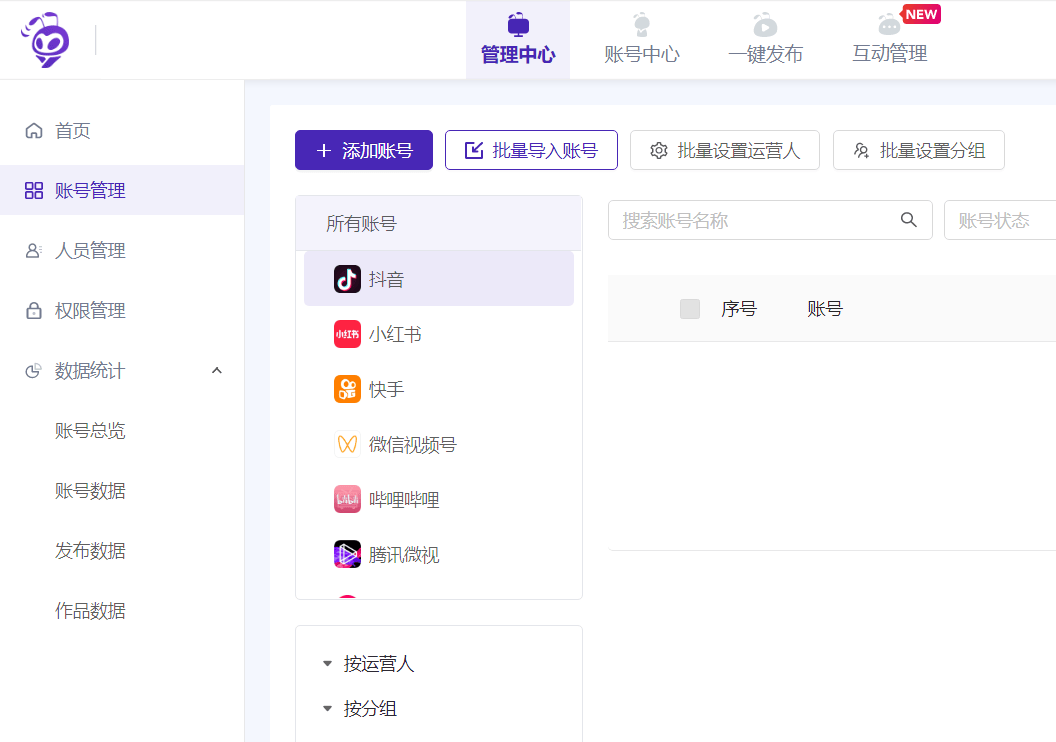Go to the 互动管理 tab

(889, 40)
